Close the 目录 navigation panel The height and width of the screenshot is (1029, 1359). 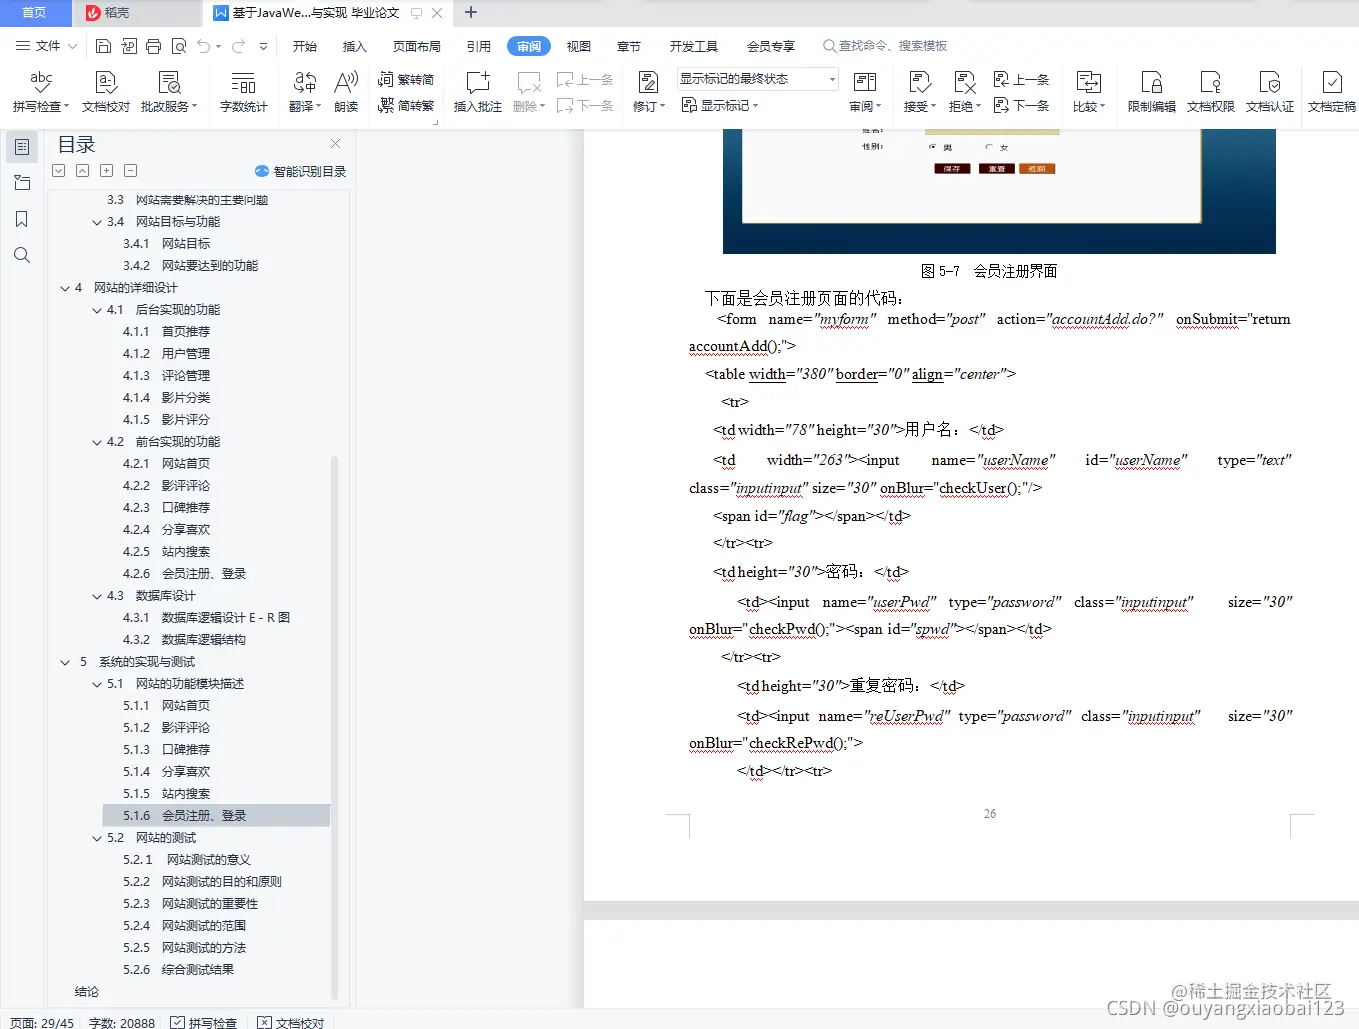coord(336,144)
